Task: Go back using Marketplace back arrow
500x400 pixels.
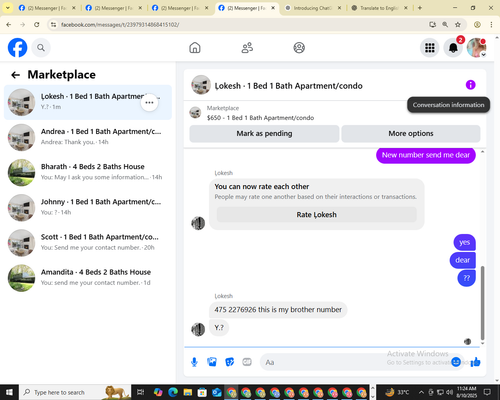Action: 15,75
